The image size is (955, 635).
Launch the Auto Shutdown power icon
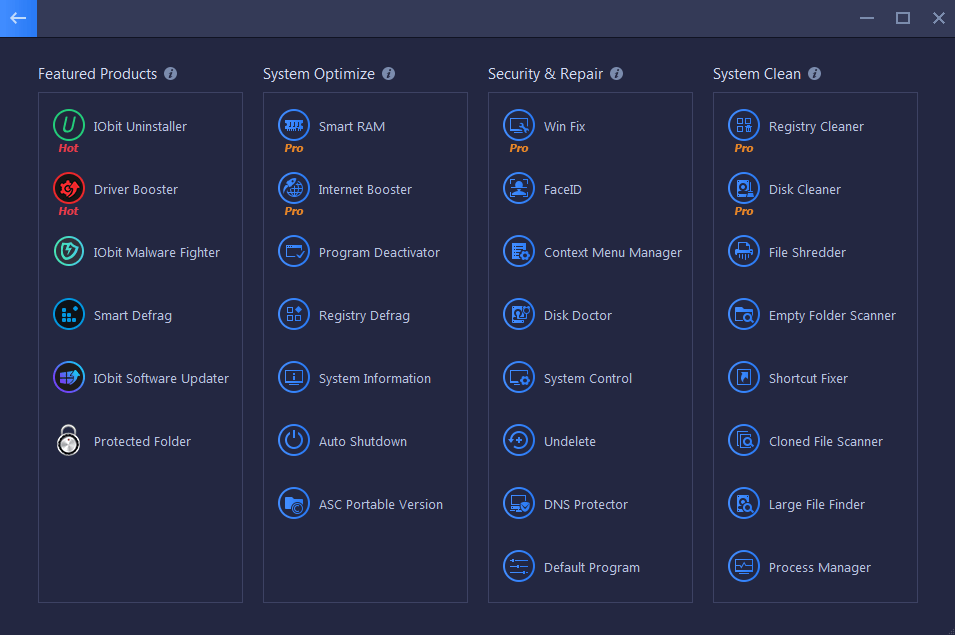coord(294,440)
